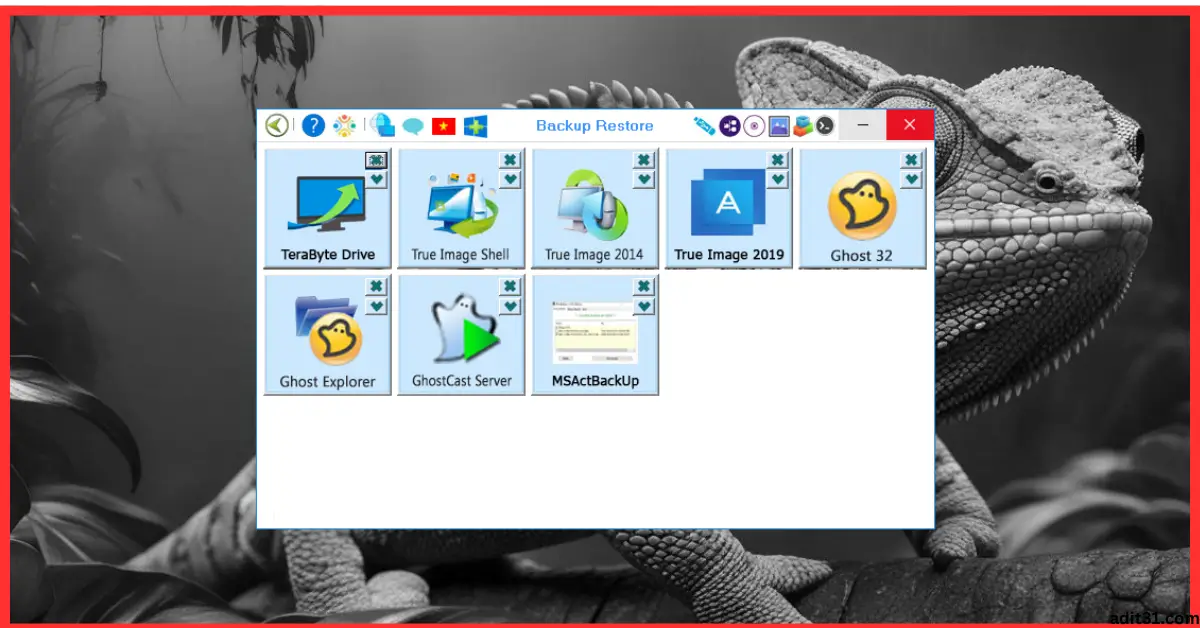Click the purple round share icon
Viewport: 1200px width, 628px height.
point(730,125)
